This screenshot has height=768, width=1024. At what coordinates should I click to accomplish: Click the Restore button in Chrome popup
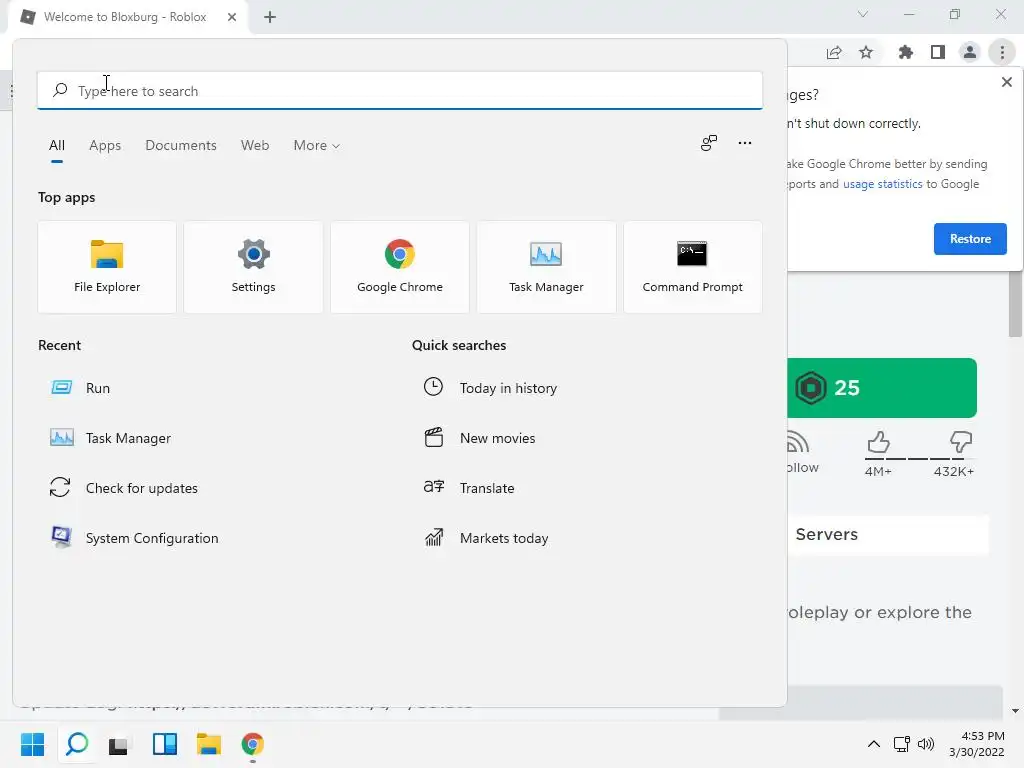click(970, 239)
